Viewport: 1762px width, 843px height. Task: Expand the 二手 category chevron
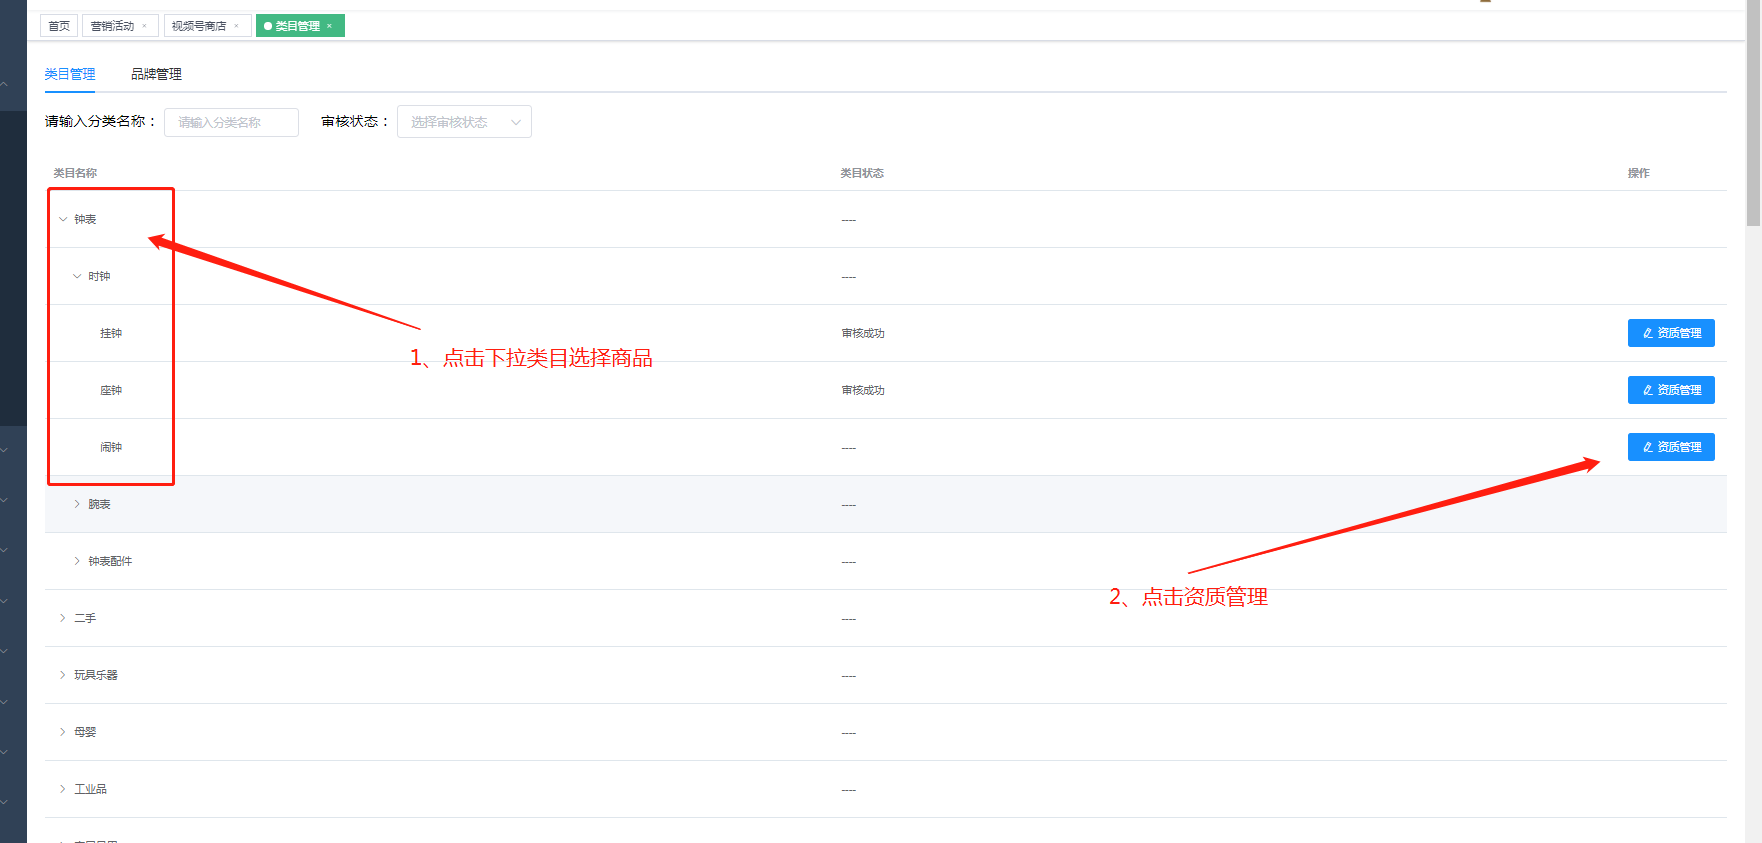point(63,618)
